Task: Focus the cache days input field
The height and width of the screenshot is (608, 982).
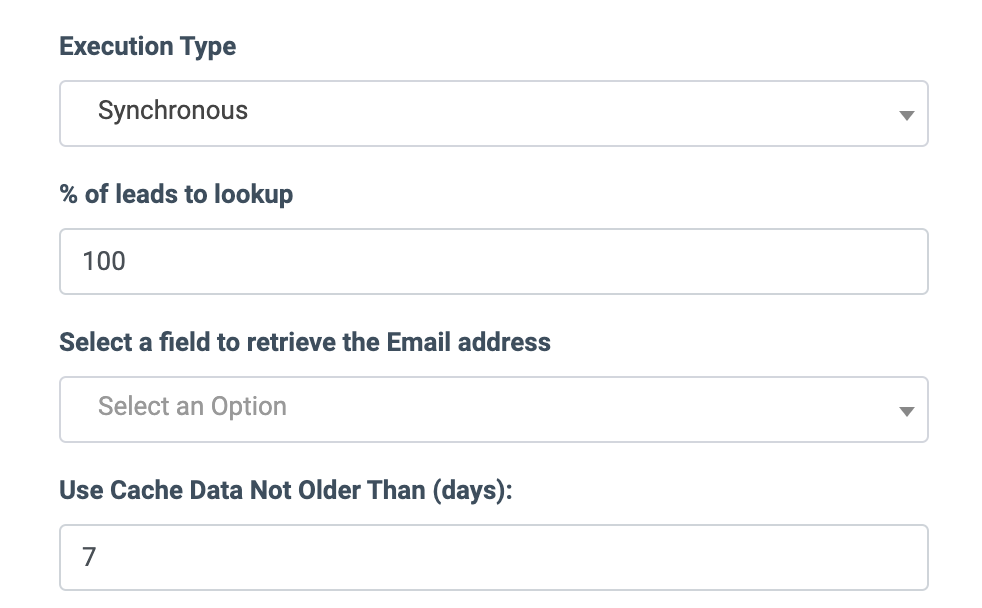Action: click(493, 557)
